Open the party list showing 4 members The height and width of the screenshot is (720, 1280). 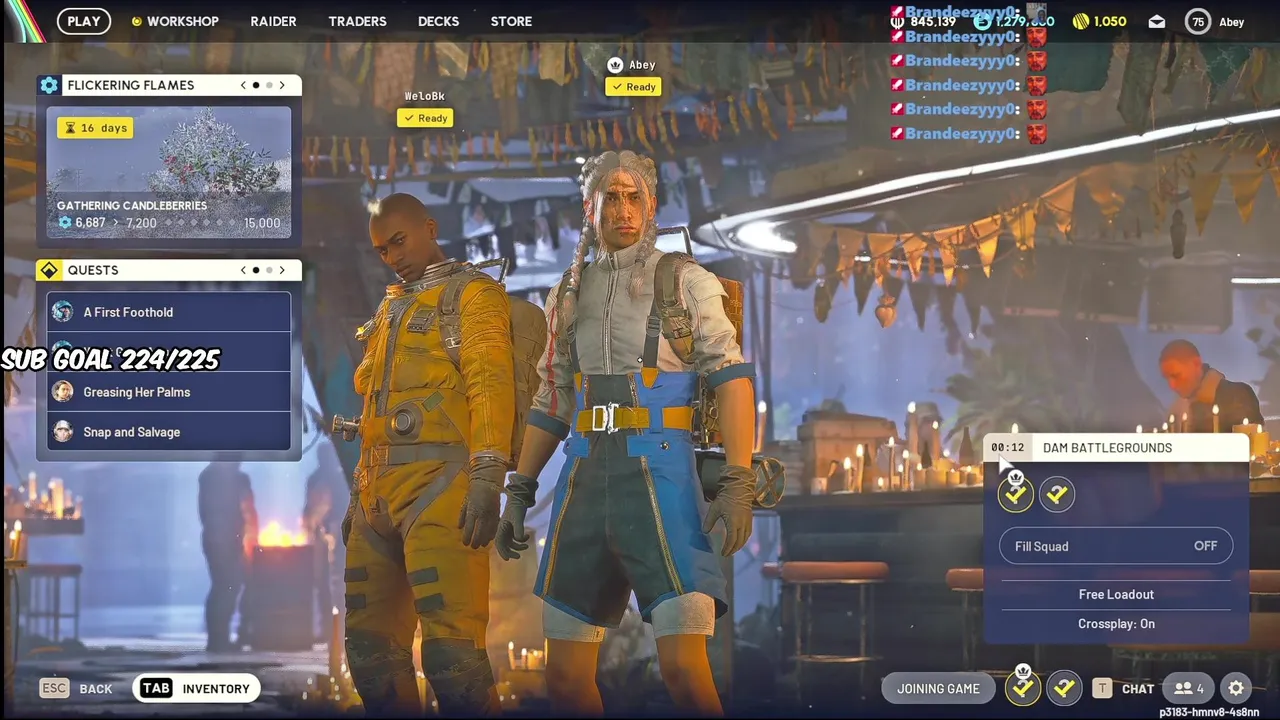tap(1188, 688)
